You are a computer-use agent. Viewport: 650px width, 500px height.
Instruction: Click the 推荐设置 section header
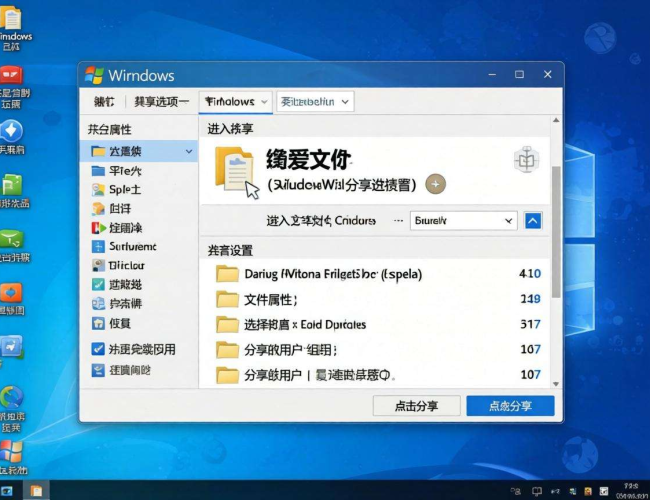click(x=230, y=250)
